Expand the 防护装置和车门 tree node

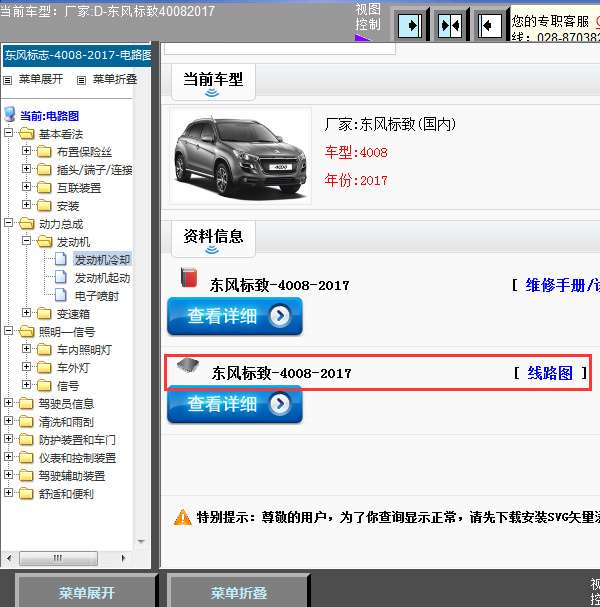click(x=8, y=438)
